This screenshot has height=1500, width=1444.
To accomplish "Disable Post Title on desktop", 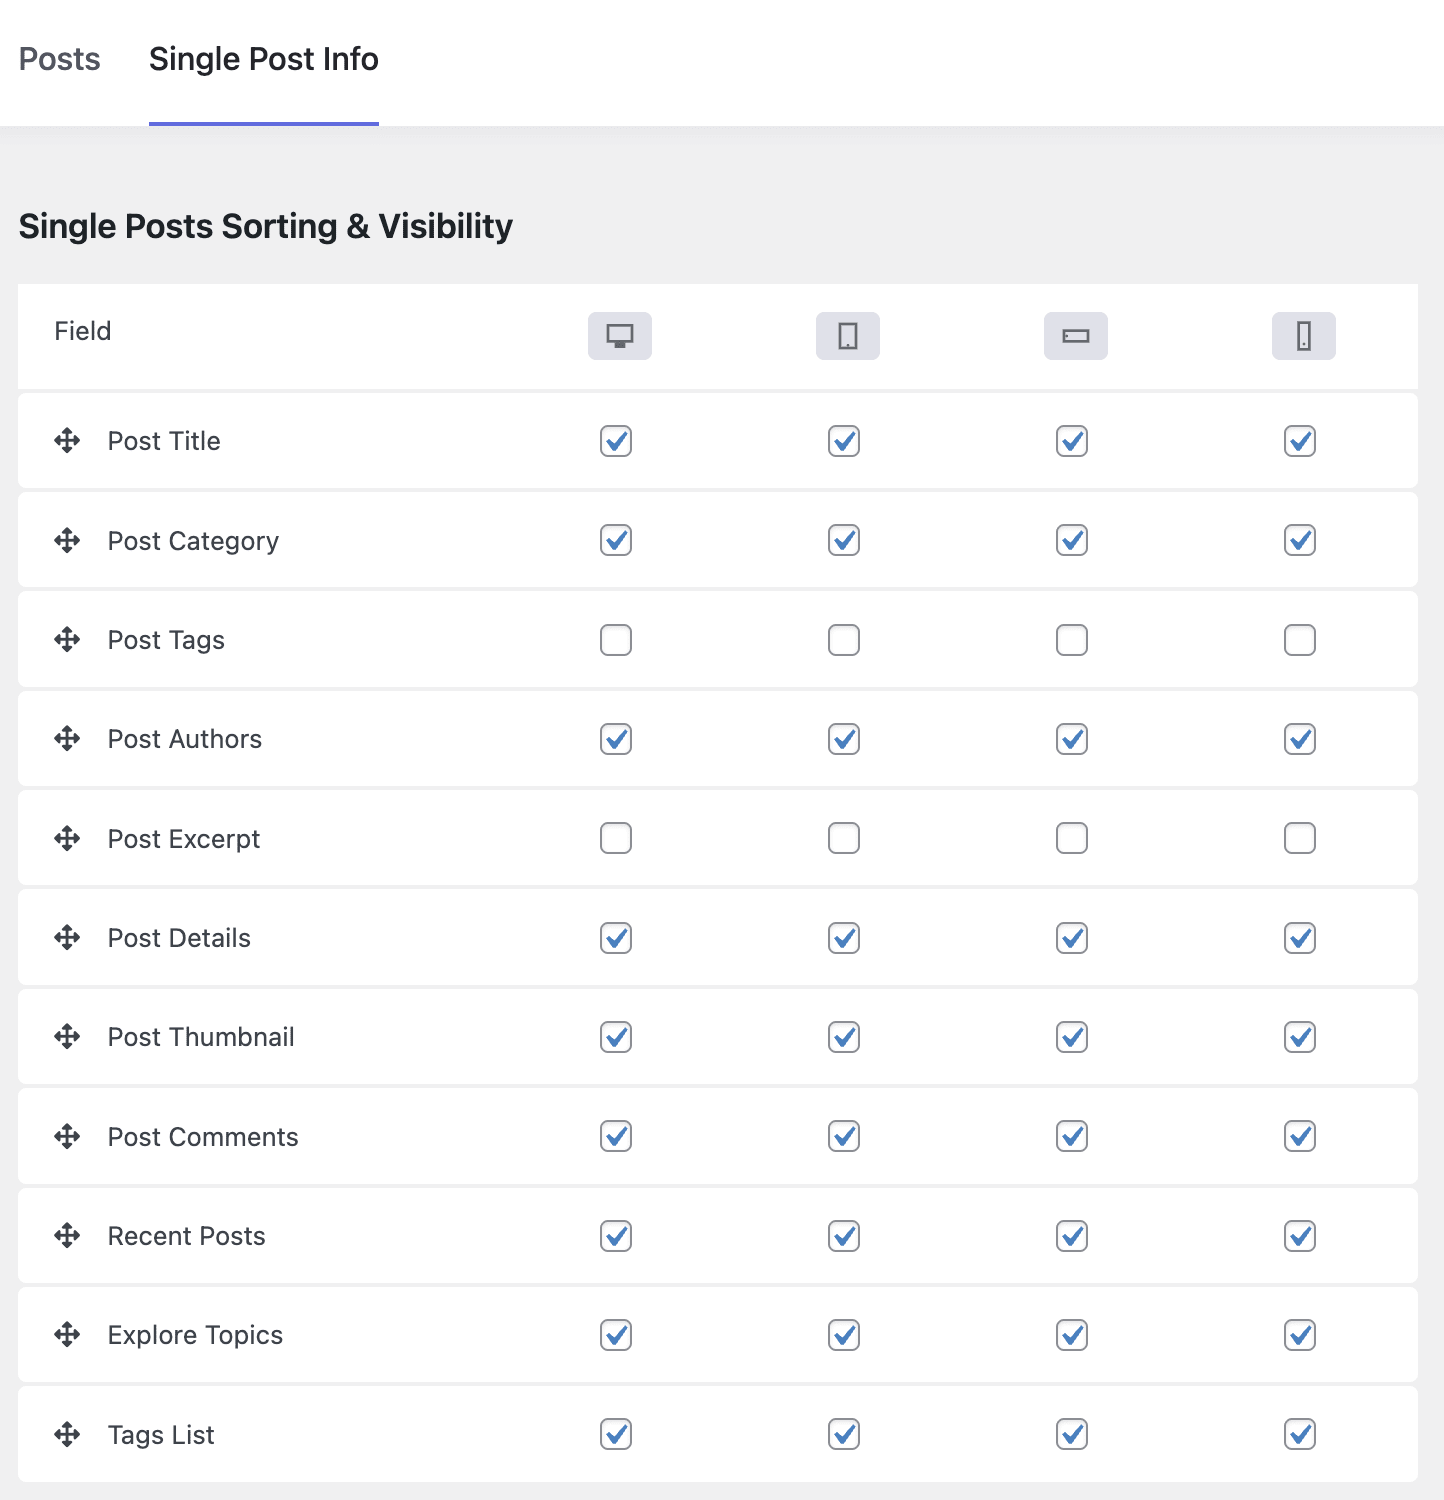I will (615, 441).
